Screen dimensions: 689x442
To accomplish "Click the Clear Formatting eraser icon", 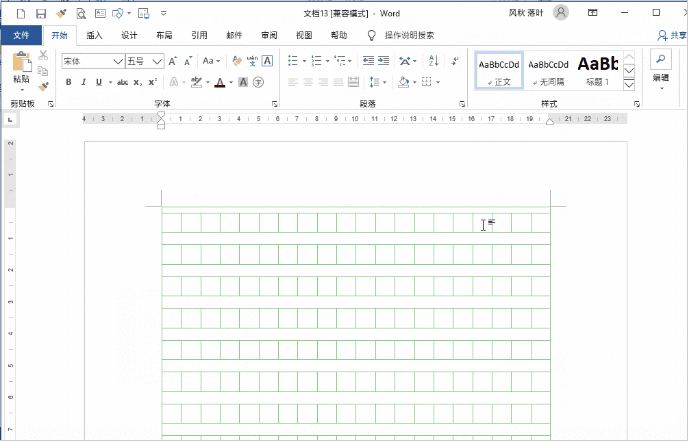I will point(237,61).
